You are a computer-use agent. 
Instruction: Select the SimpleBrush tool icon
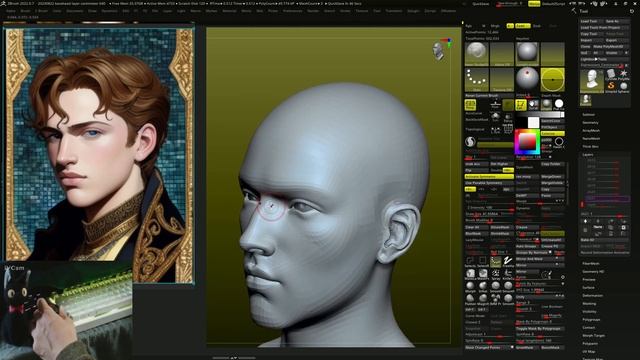click(611, 86)
